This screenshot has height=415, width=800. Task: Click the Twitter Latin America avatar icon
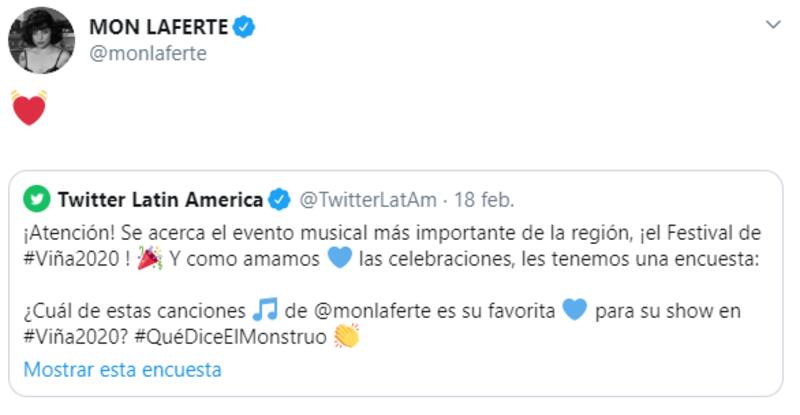37,197
